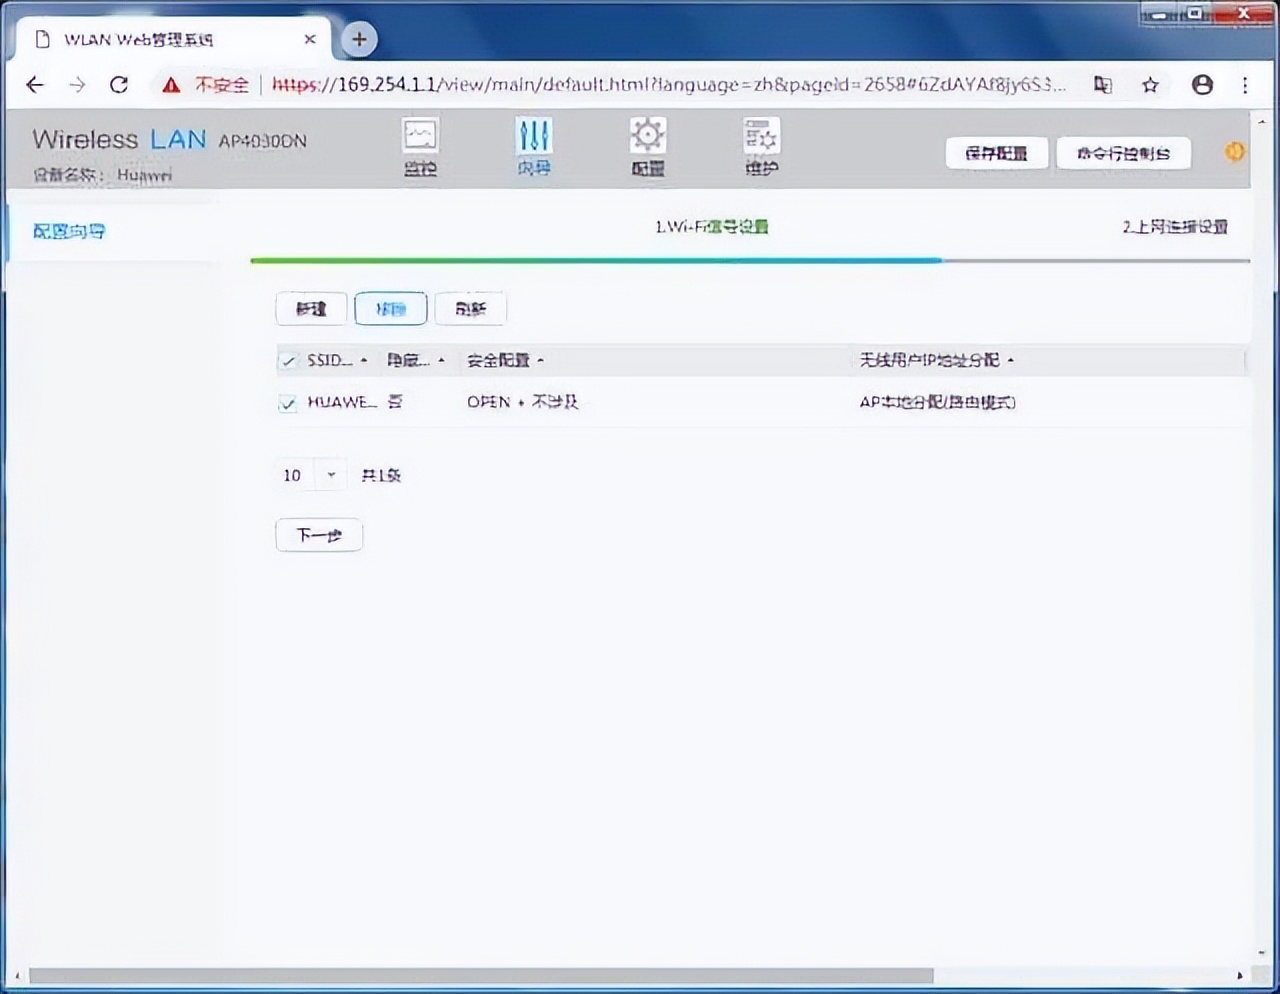This screenshot has width=1280, height=994.
Task: Sort by the 安全配置 column arrow
Action: (540, 360)
